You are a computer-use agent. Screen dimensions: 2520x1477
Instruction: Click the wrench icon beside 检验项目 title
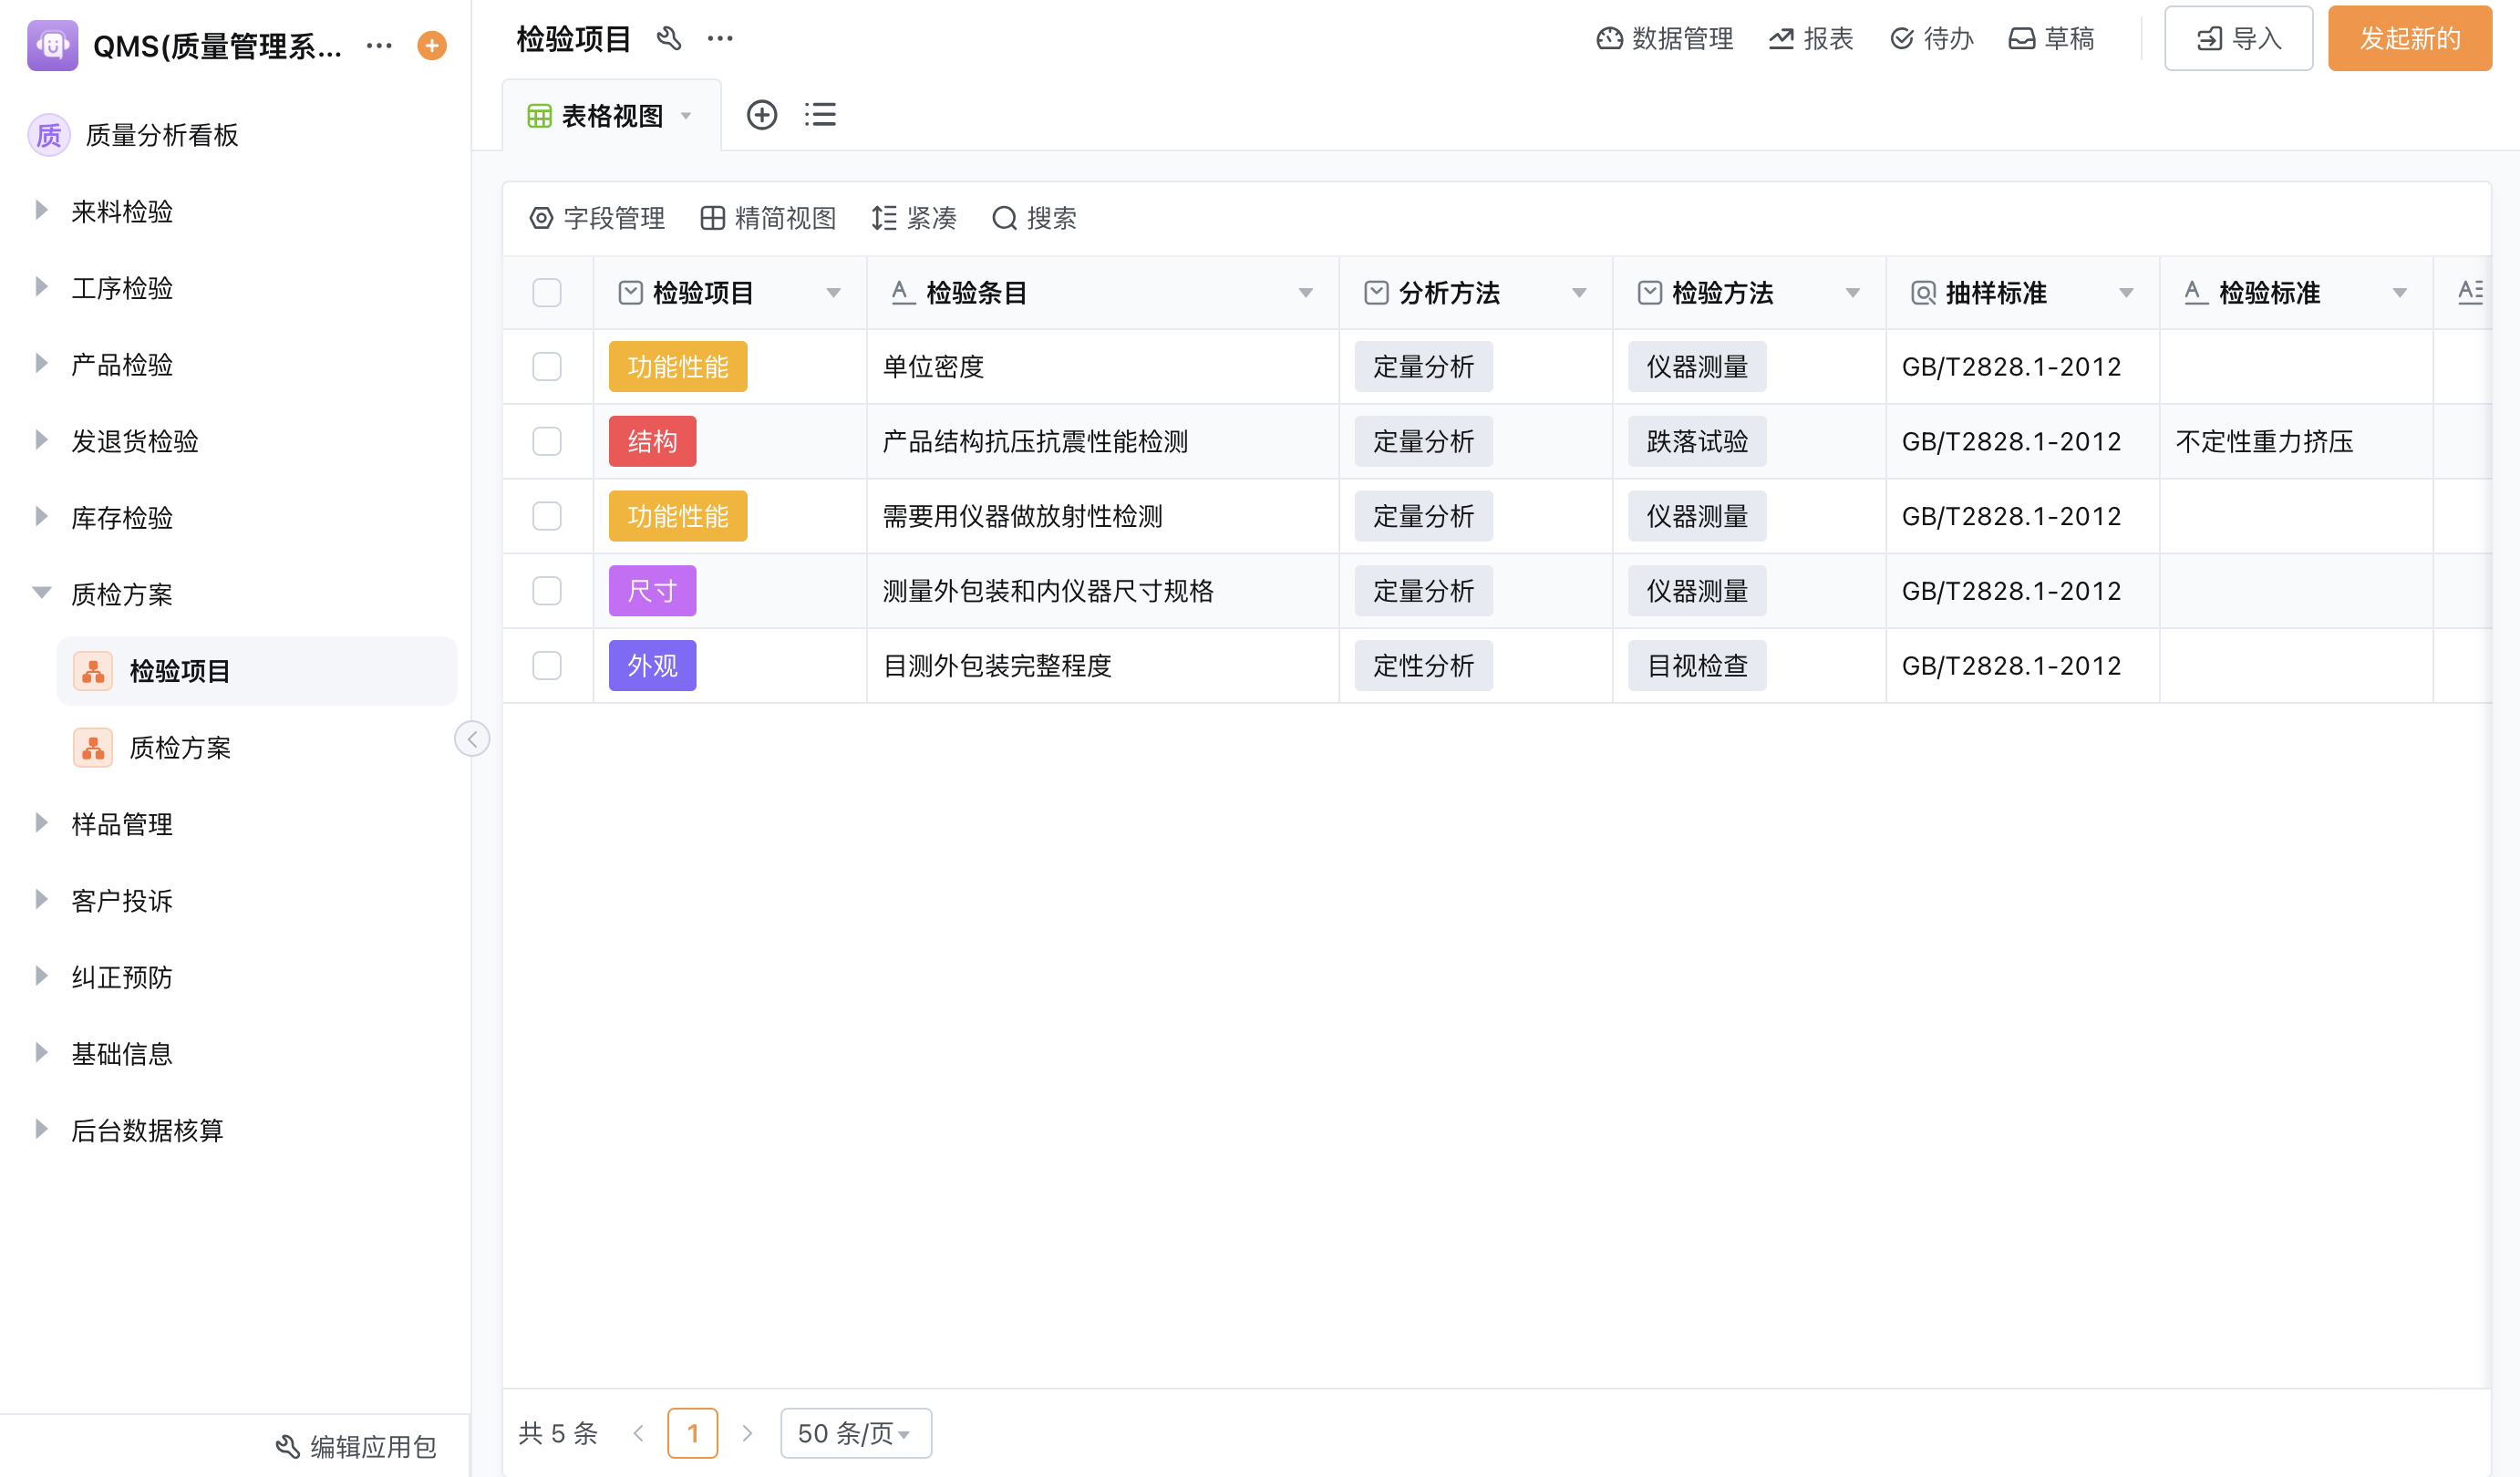(669, 39)
